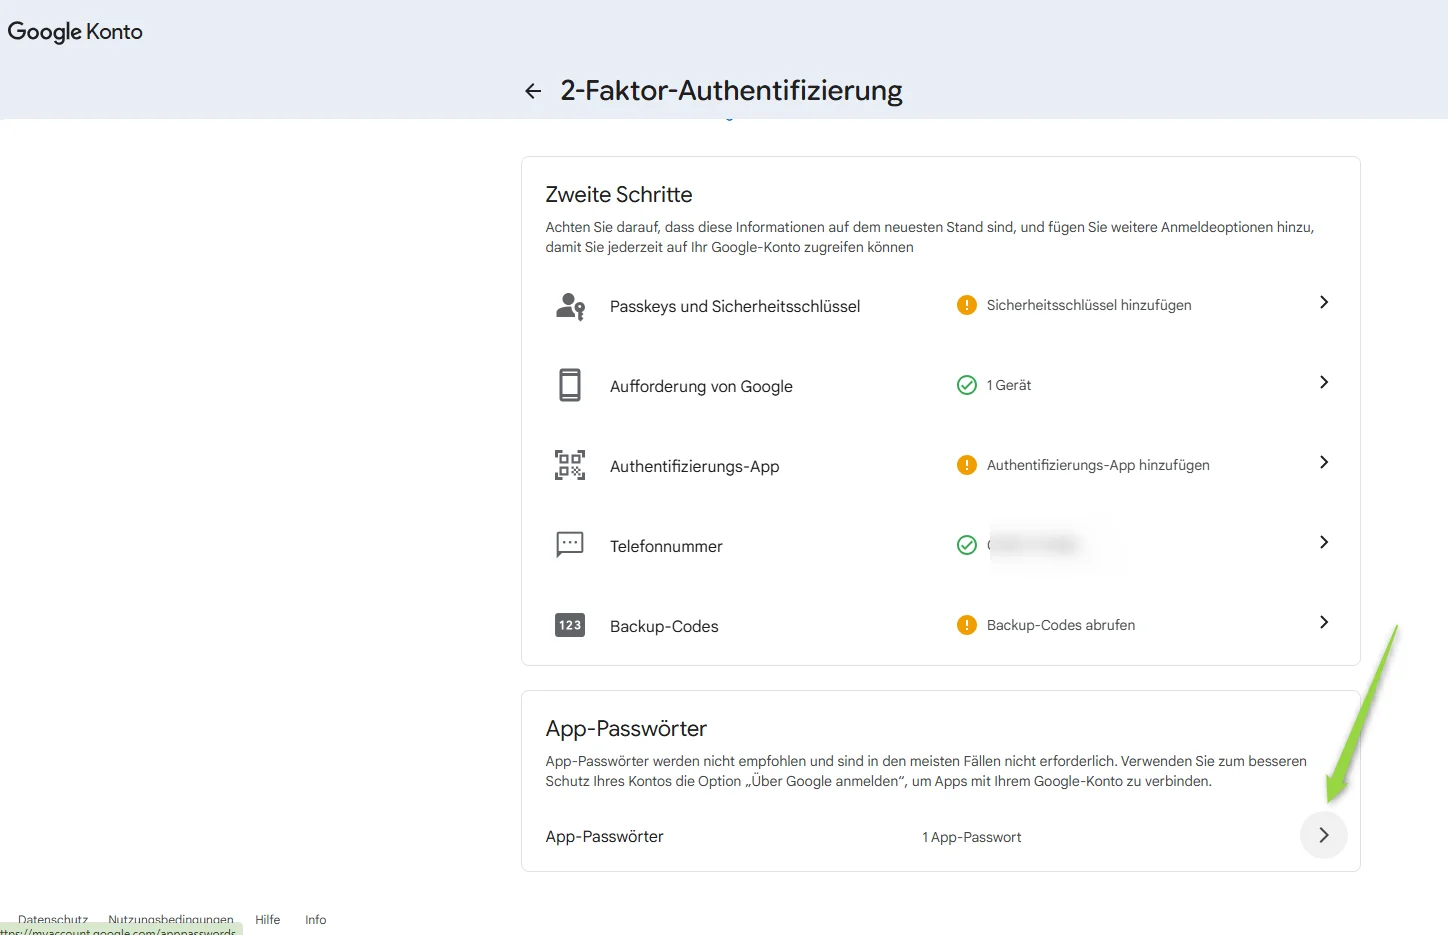Open the Info footer link

click(x=316, y=919)
